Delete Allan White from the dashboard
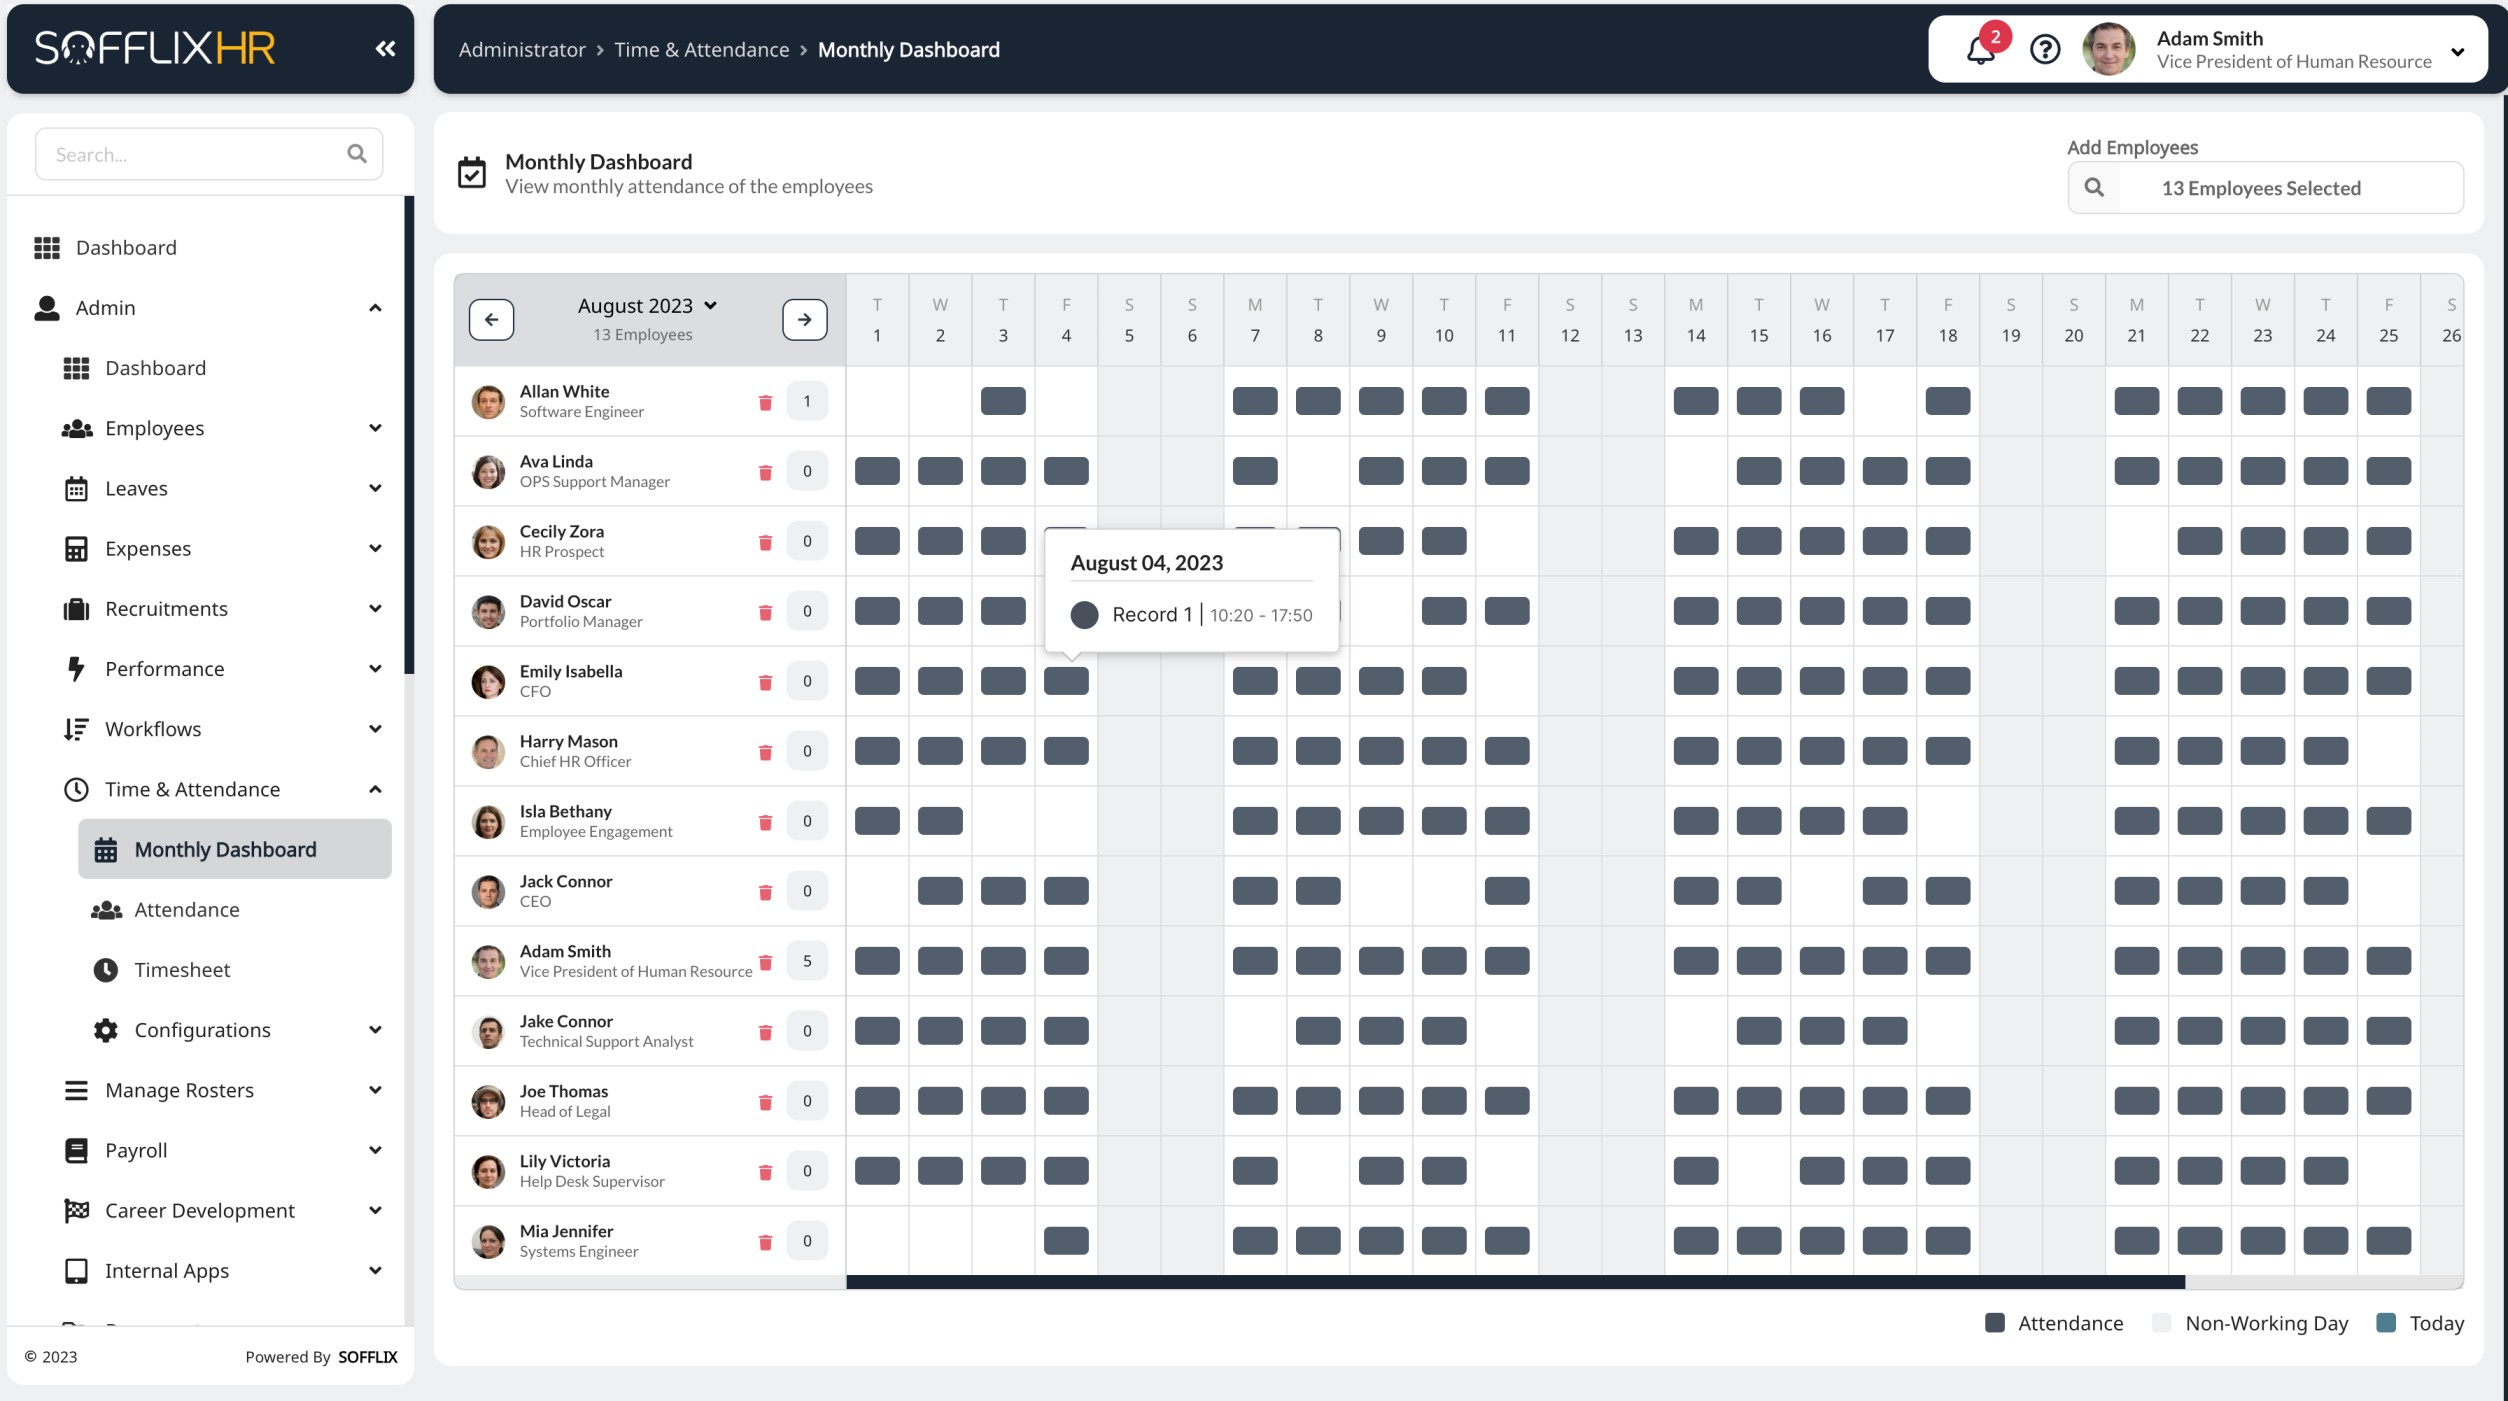Viewport: 2508px width, 1401px height. point(765,402)
